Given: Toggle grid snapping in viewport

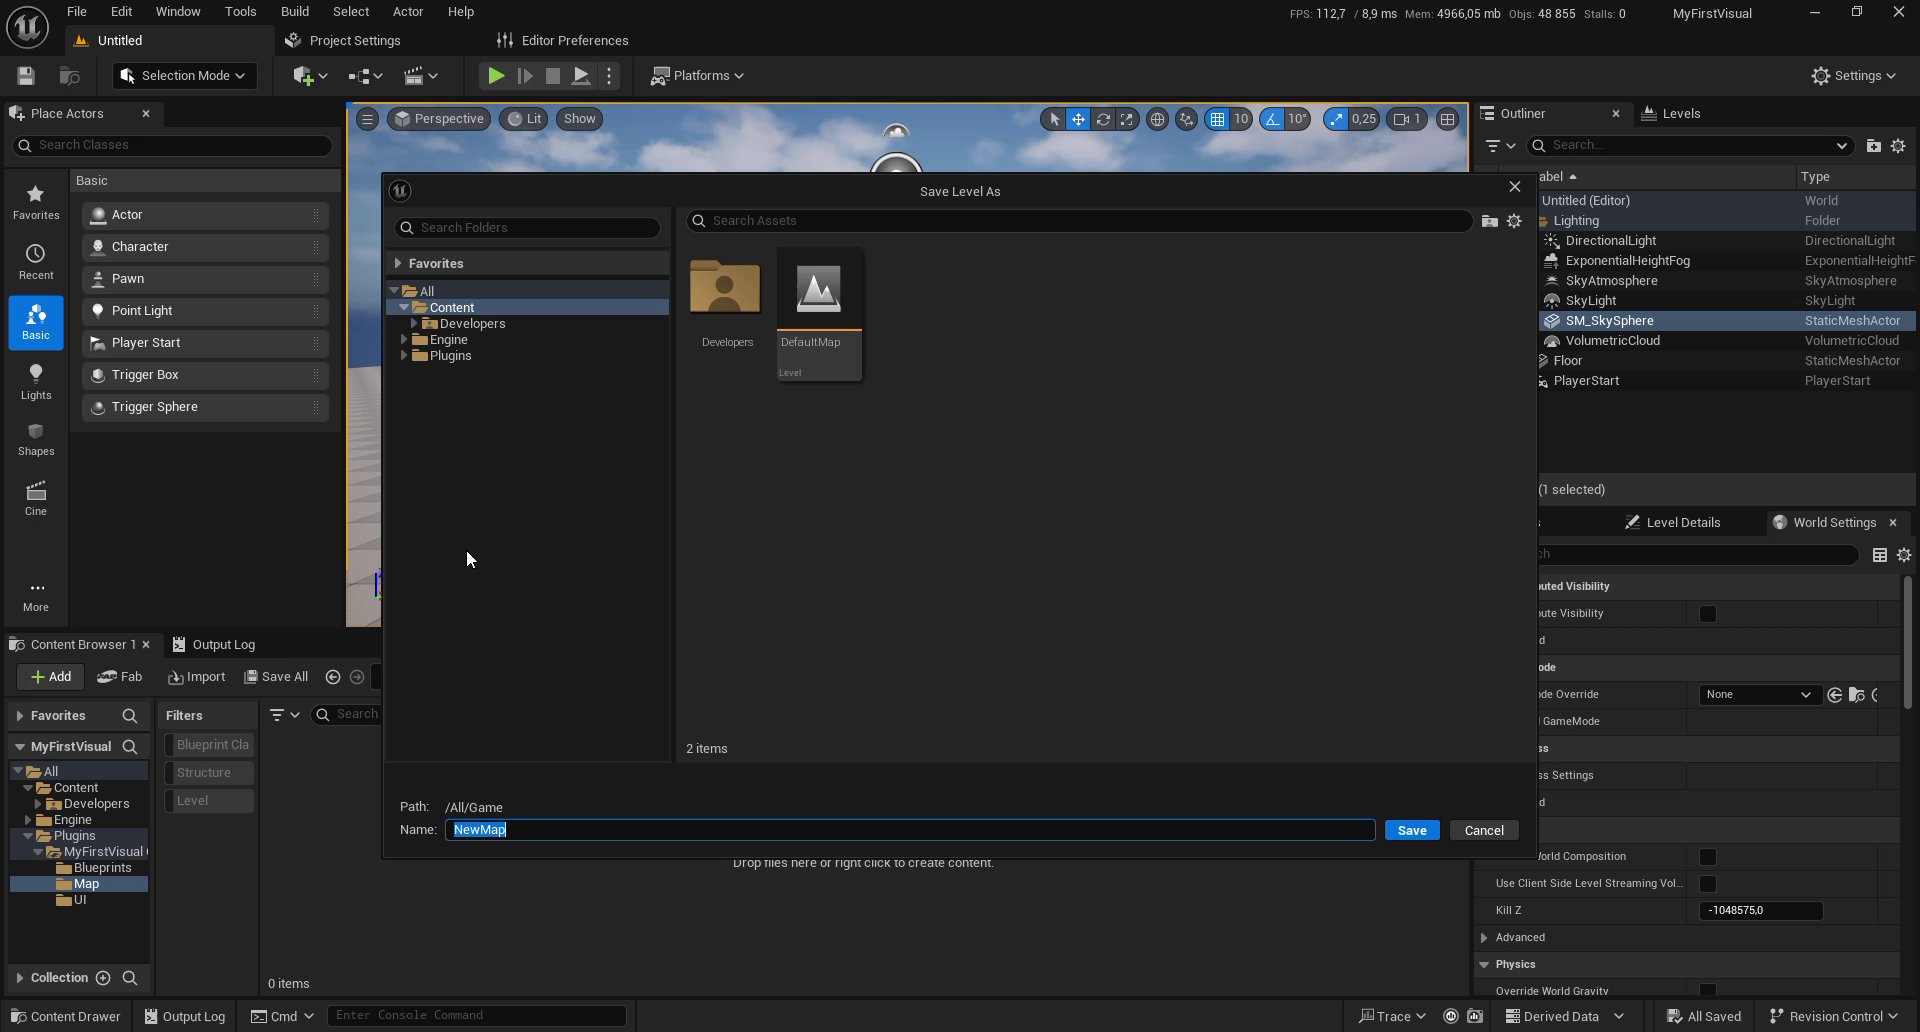Looking at the screenshot, I should 1217,119.
